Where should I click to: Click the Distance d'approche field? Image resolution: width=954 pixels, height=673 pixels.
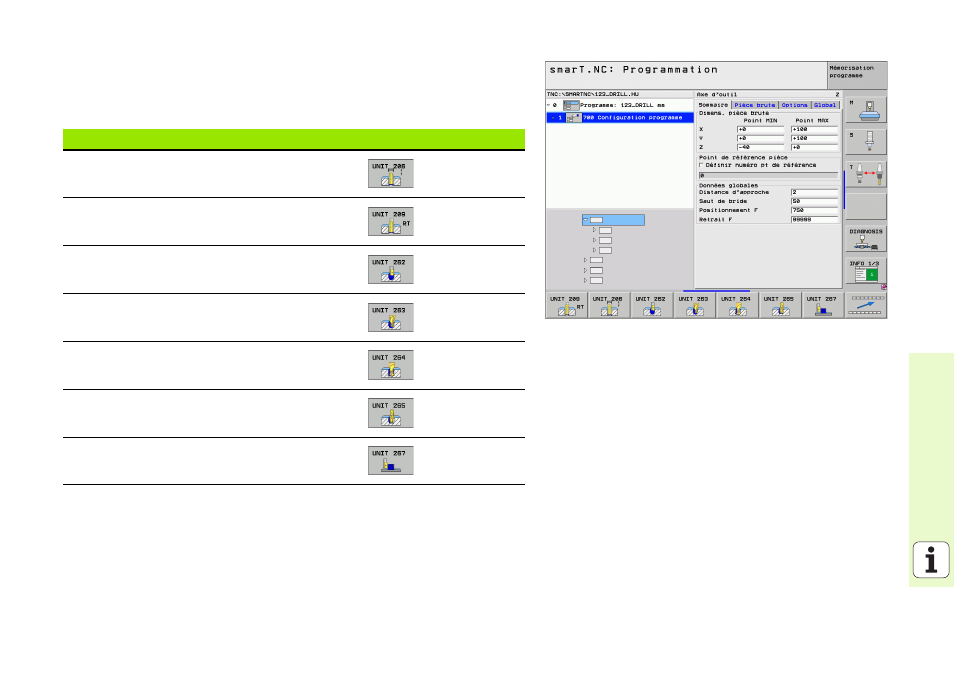click(x=814, y=192)
